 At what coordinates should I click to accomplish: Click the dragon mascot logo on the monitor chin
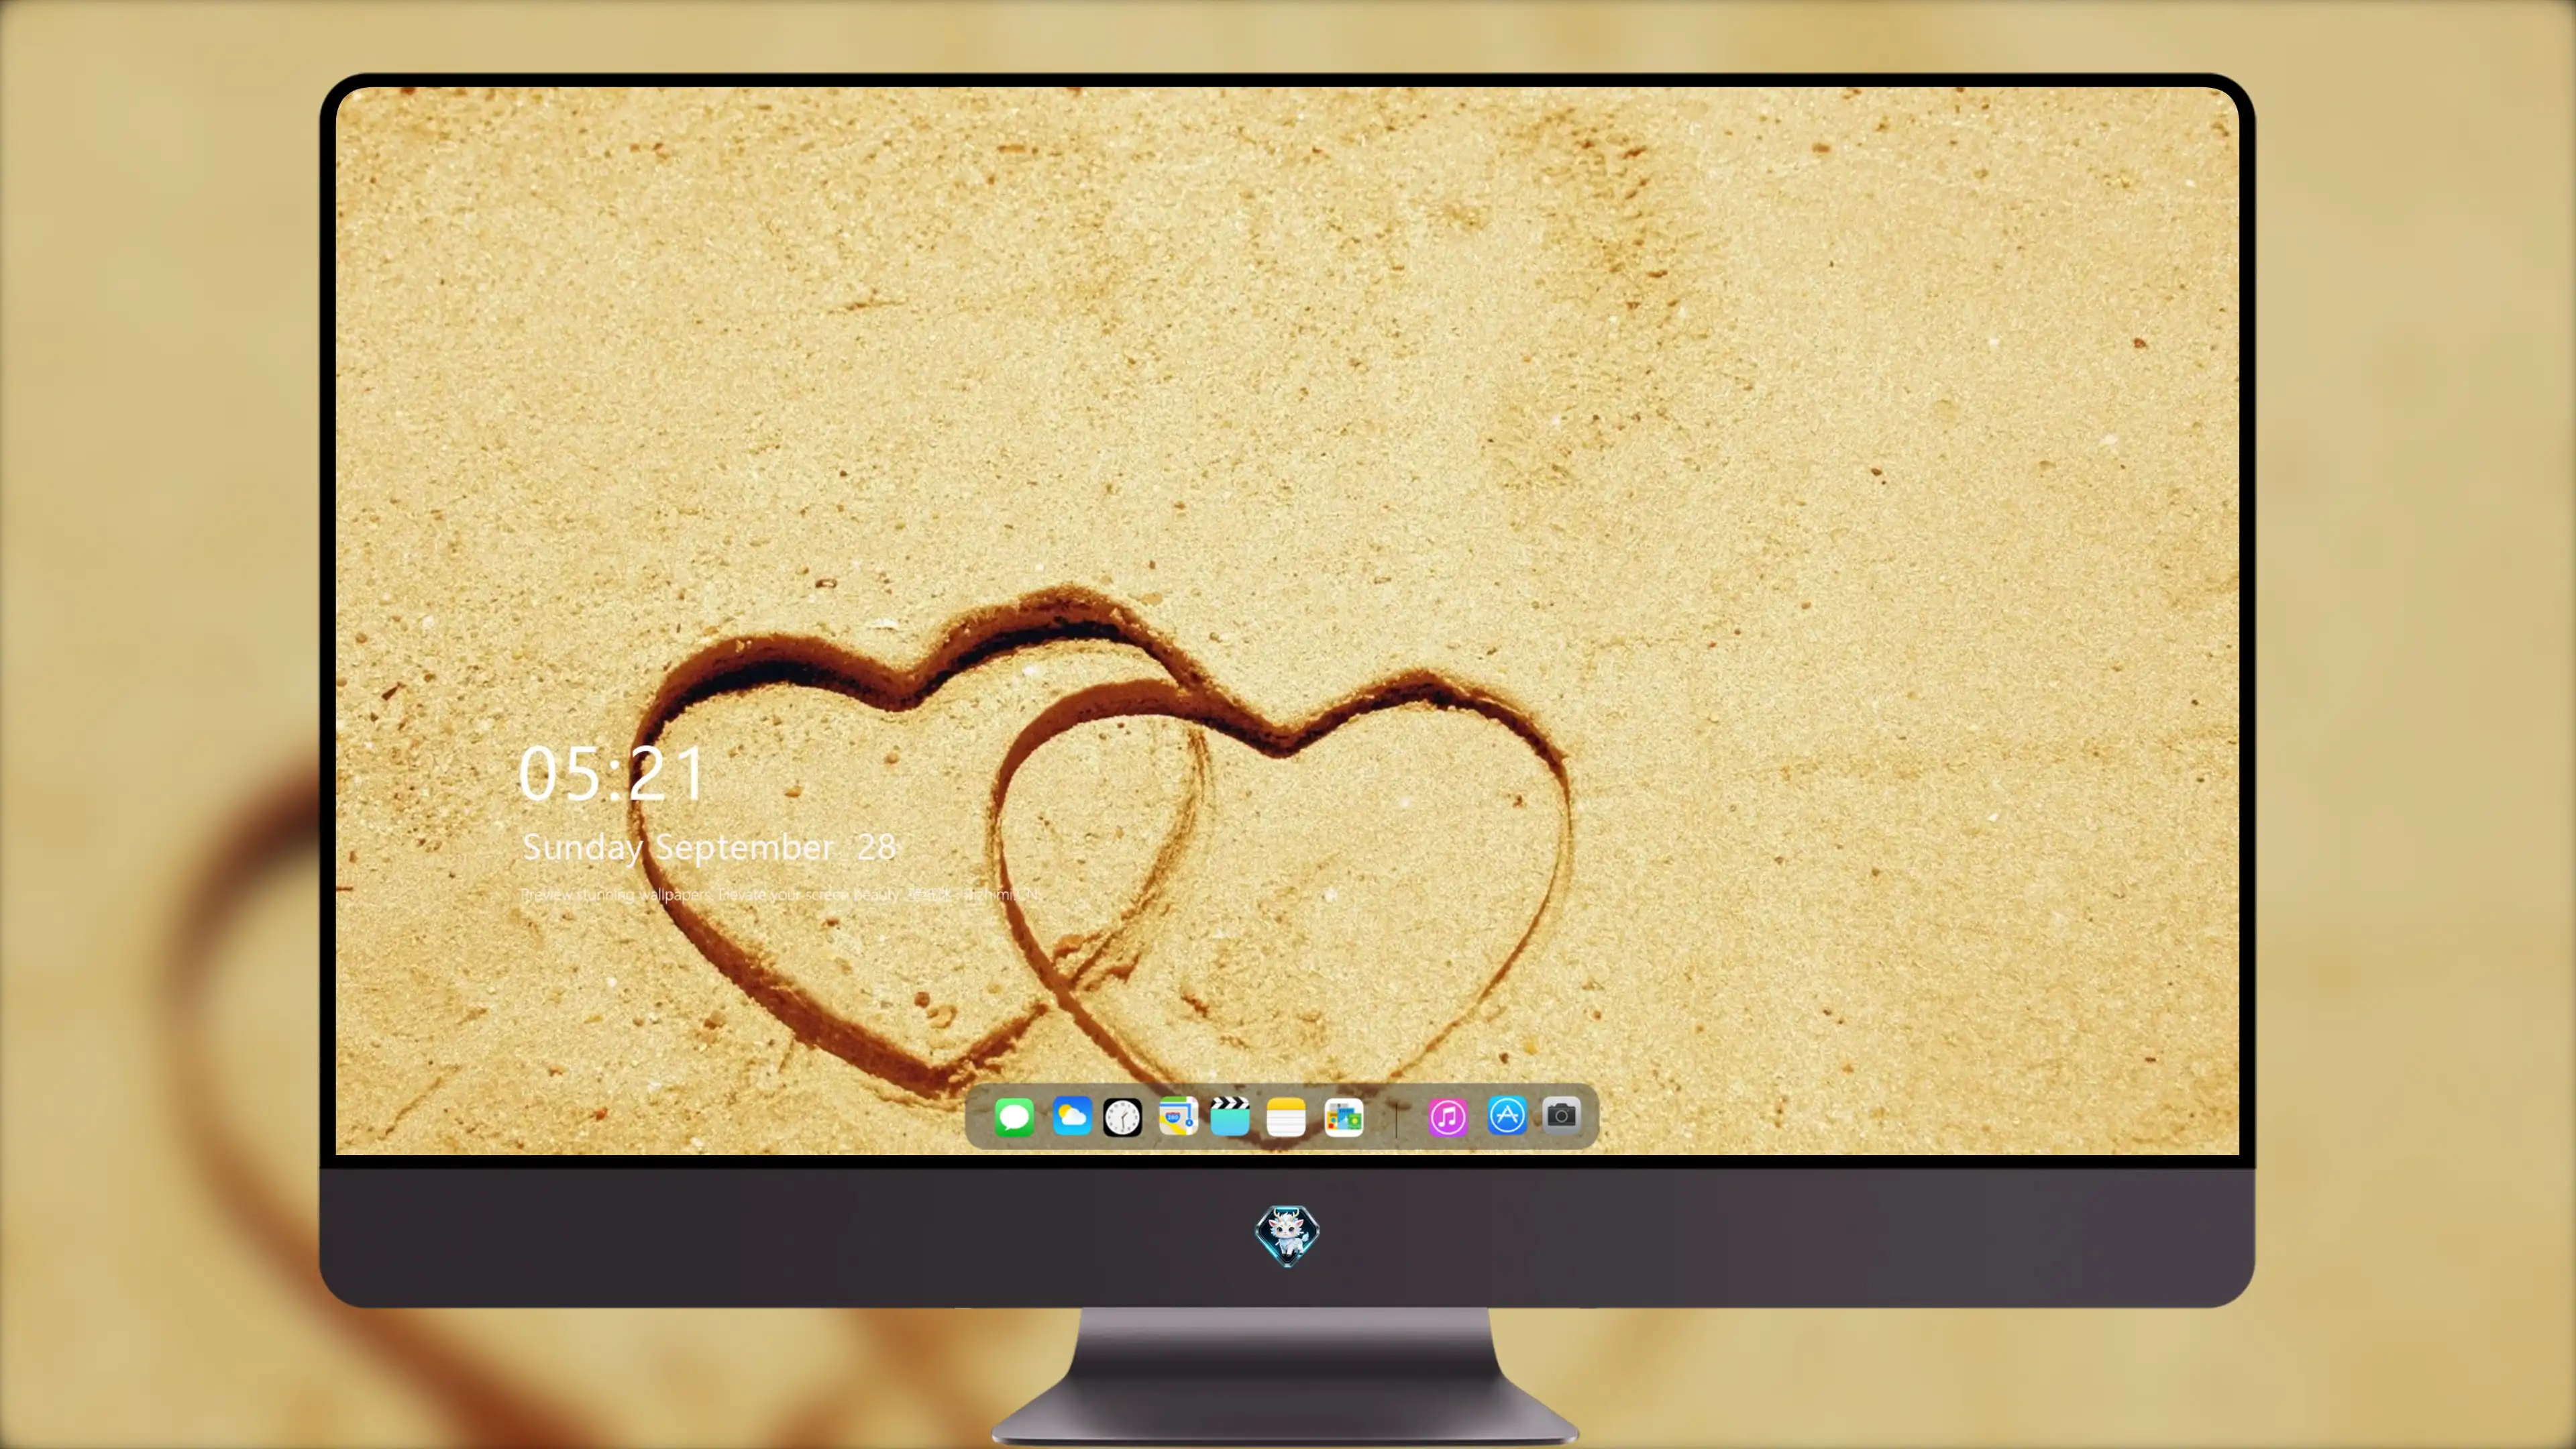click(1287, 1236)
